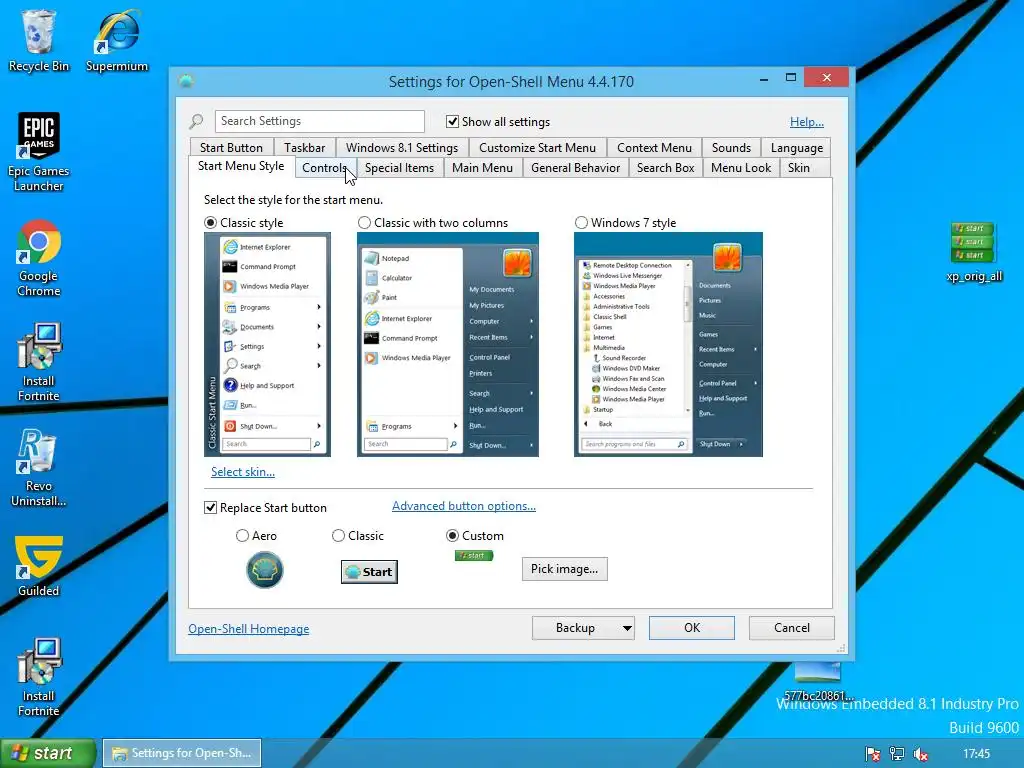Open the Windows 8.1 Settings tab
The width and height of the screenshot is (1024, 768).
coord(402,148)
